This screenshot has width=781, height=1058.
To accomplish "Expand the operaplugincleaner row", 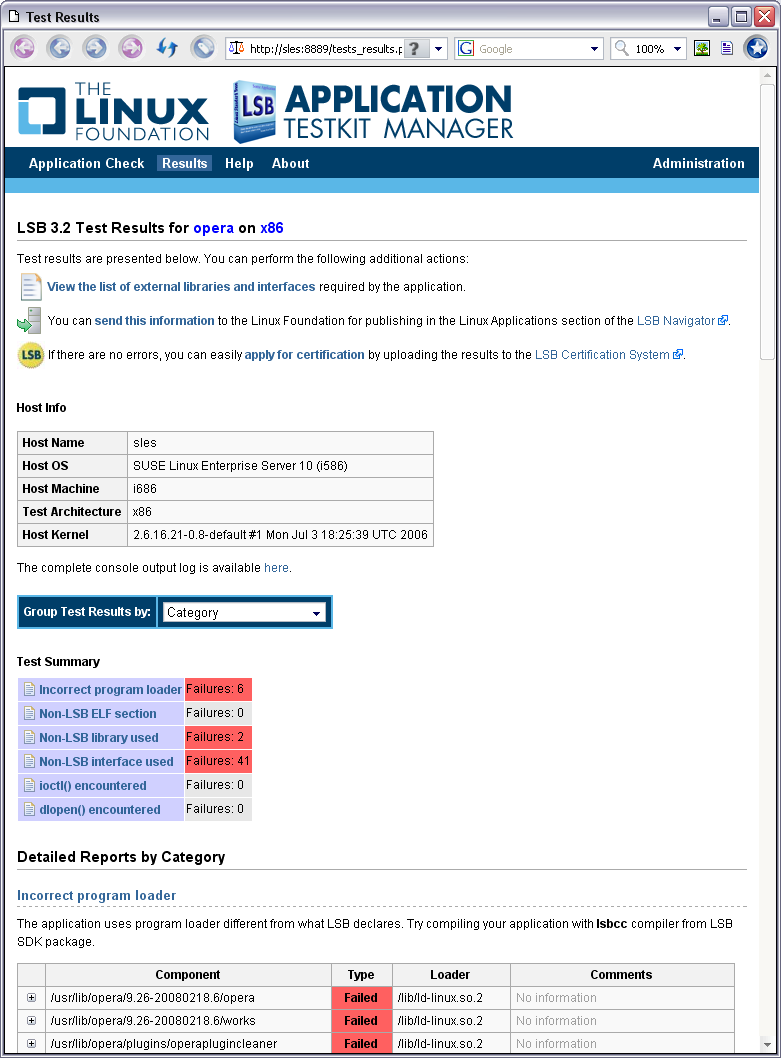I will [x=31, y=1044].
